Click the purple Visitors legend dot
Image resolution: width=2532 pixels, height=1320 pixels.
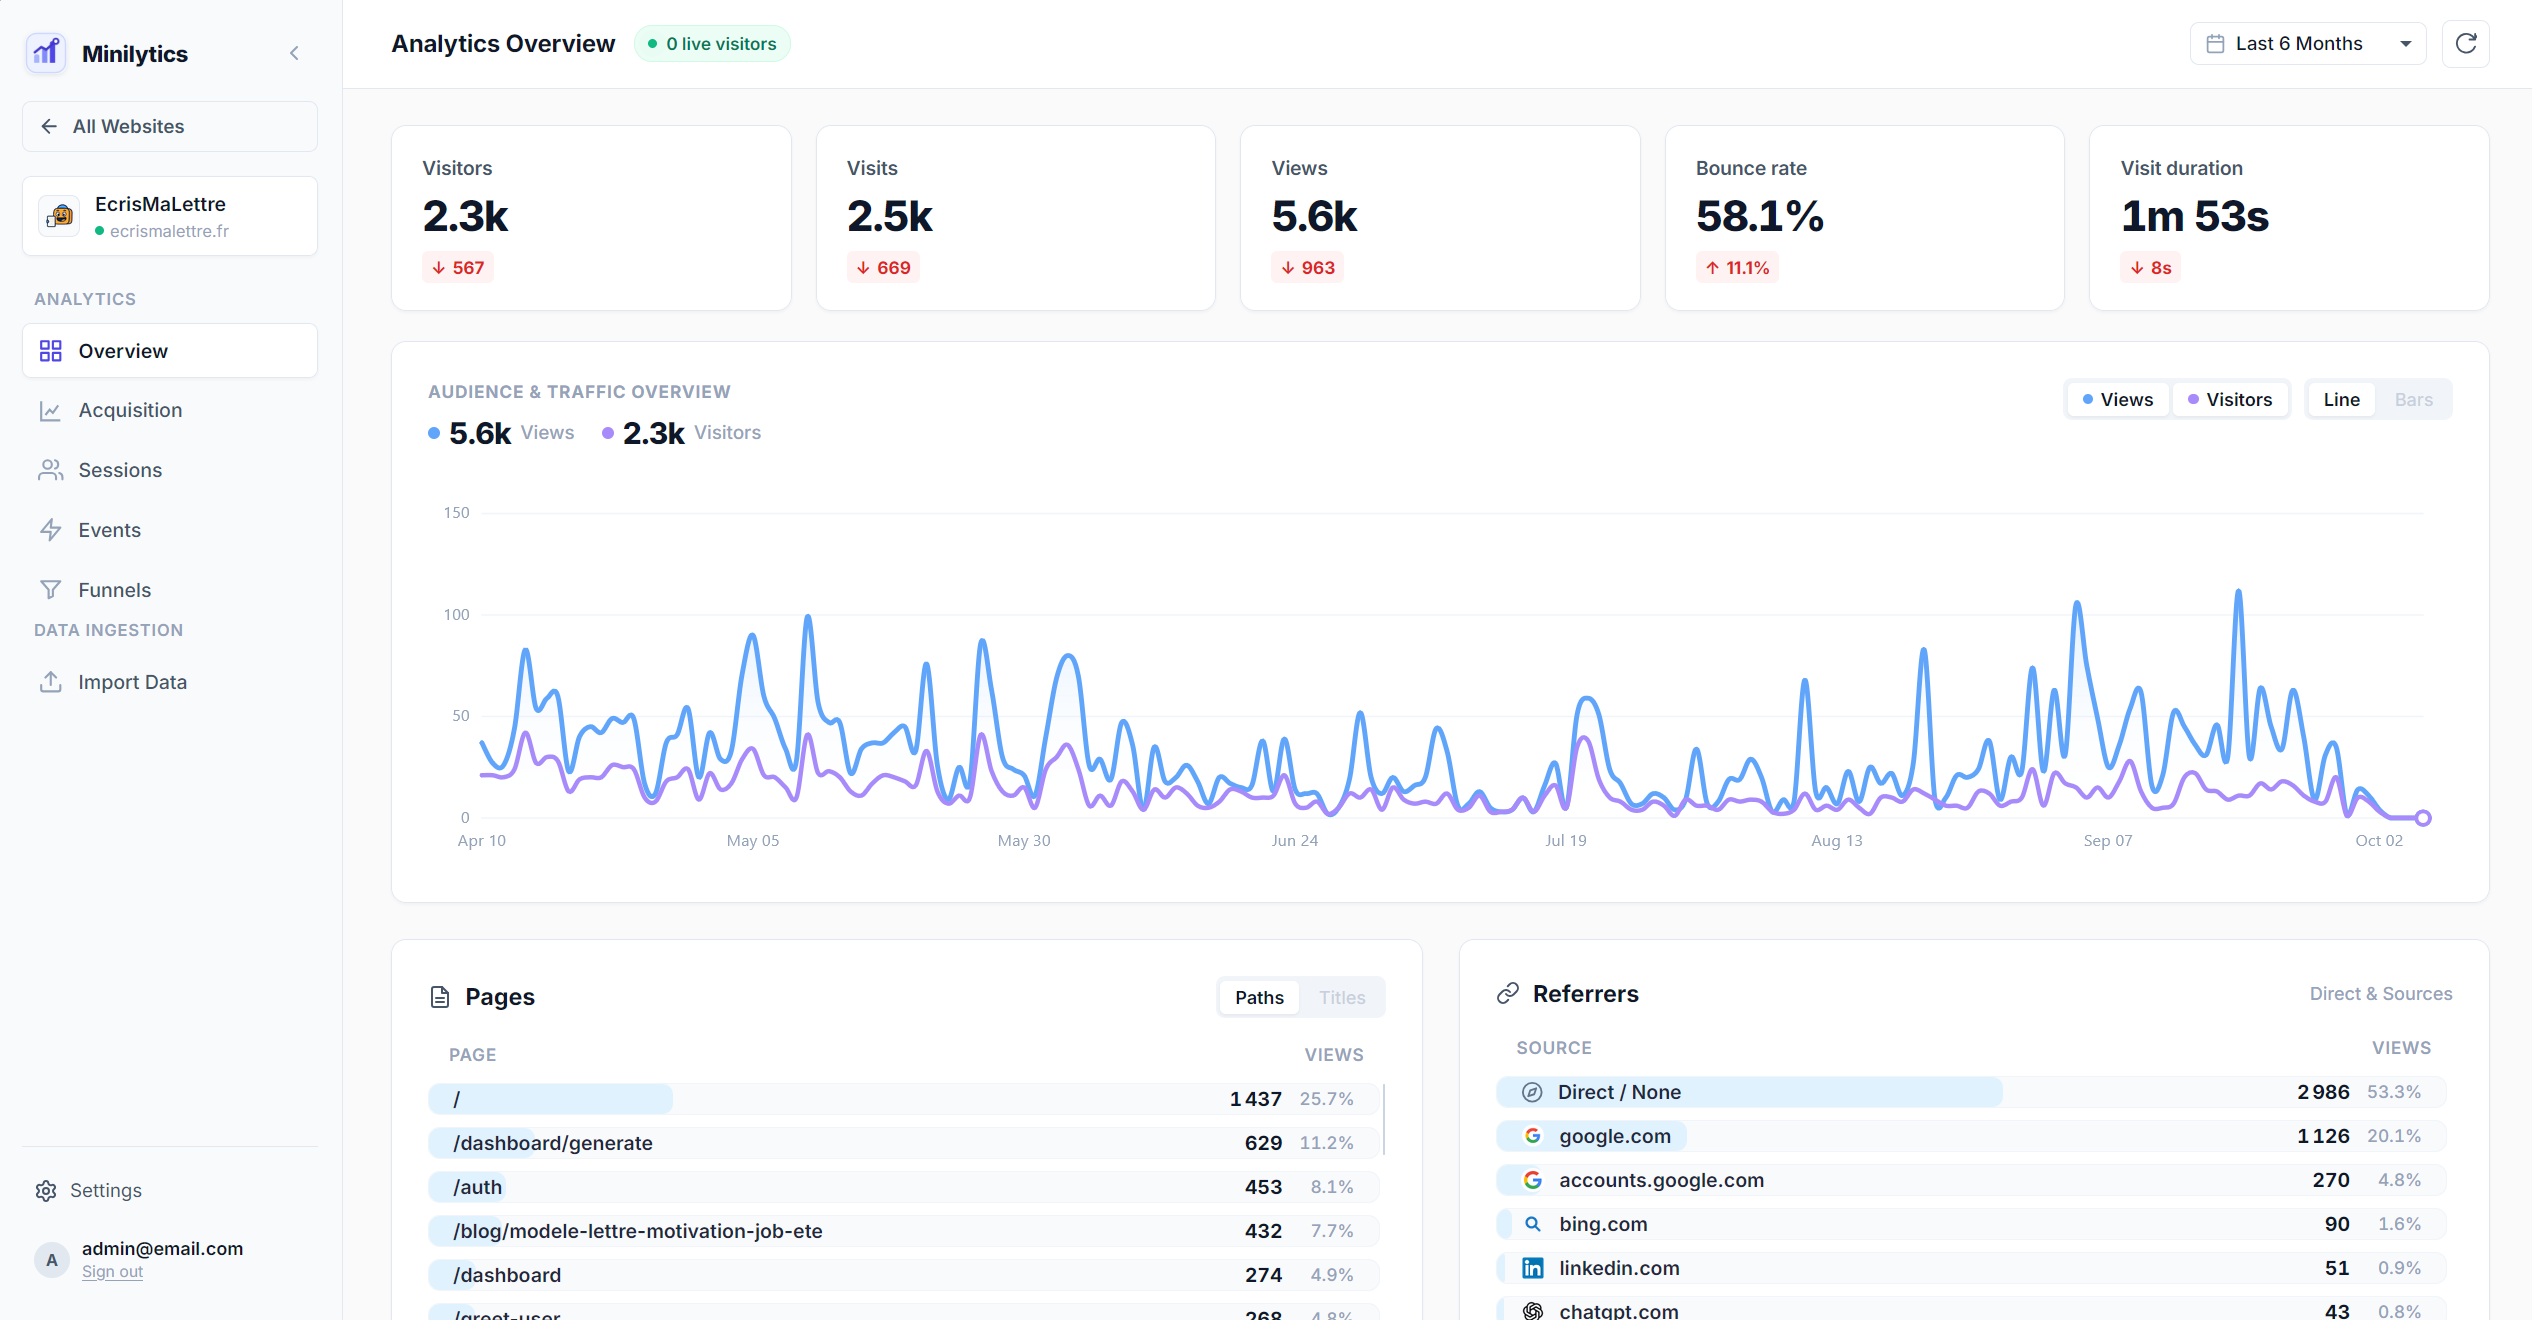point(608,433)
